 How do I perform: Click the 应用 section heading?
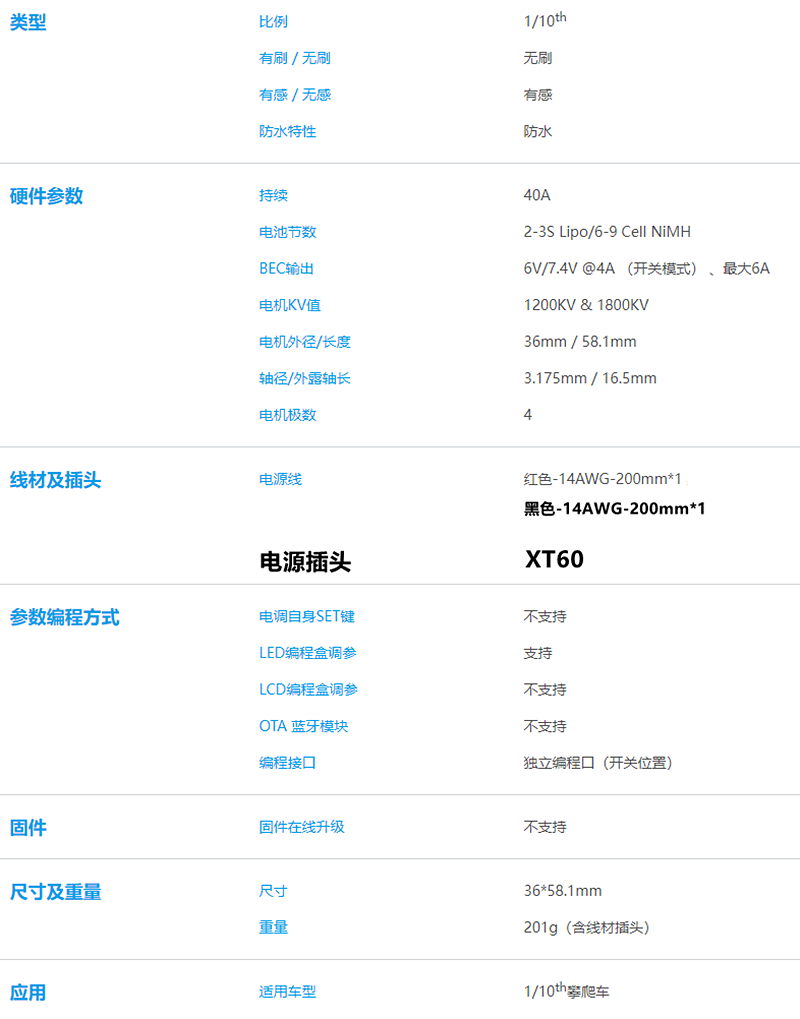pyautogui.click(x=28, y=992)
